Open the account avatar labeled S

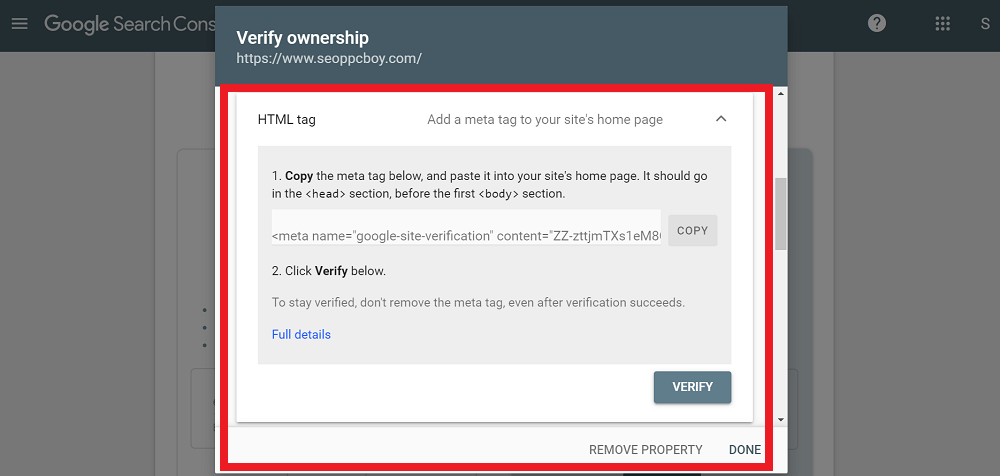click(x=985, y=24)
